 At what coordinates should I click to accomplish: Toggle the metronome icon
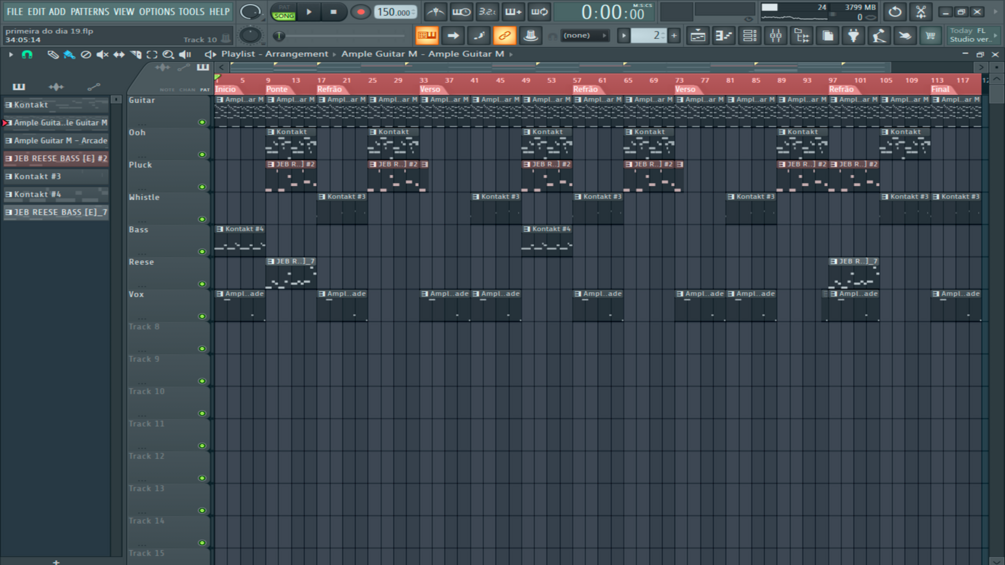[x=436, y=12]
